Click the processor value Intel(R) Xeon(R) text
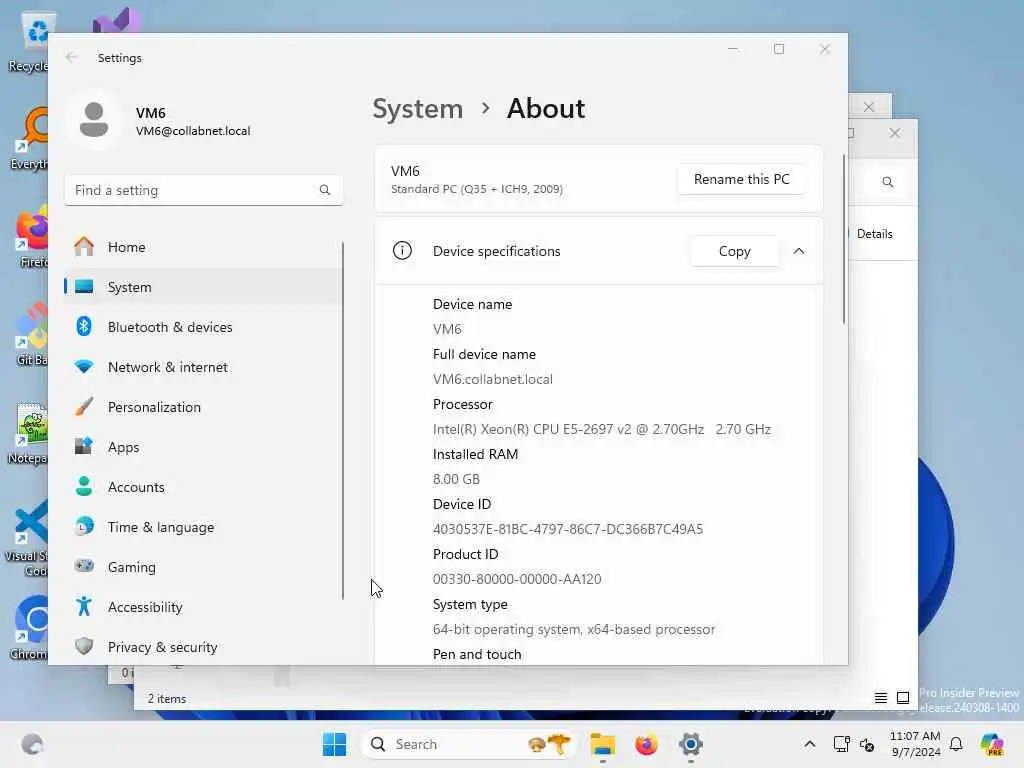The width and height of the screenshot is (1024, 768). pos(601,429)
